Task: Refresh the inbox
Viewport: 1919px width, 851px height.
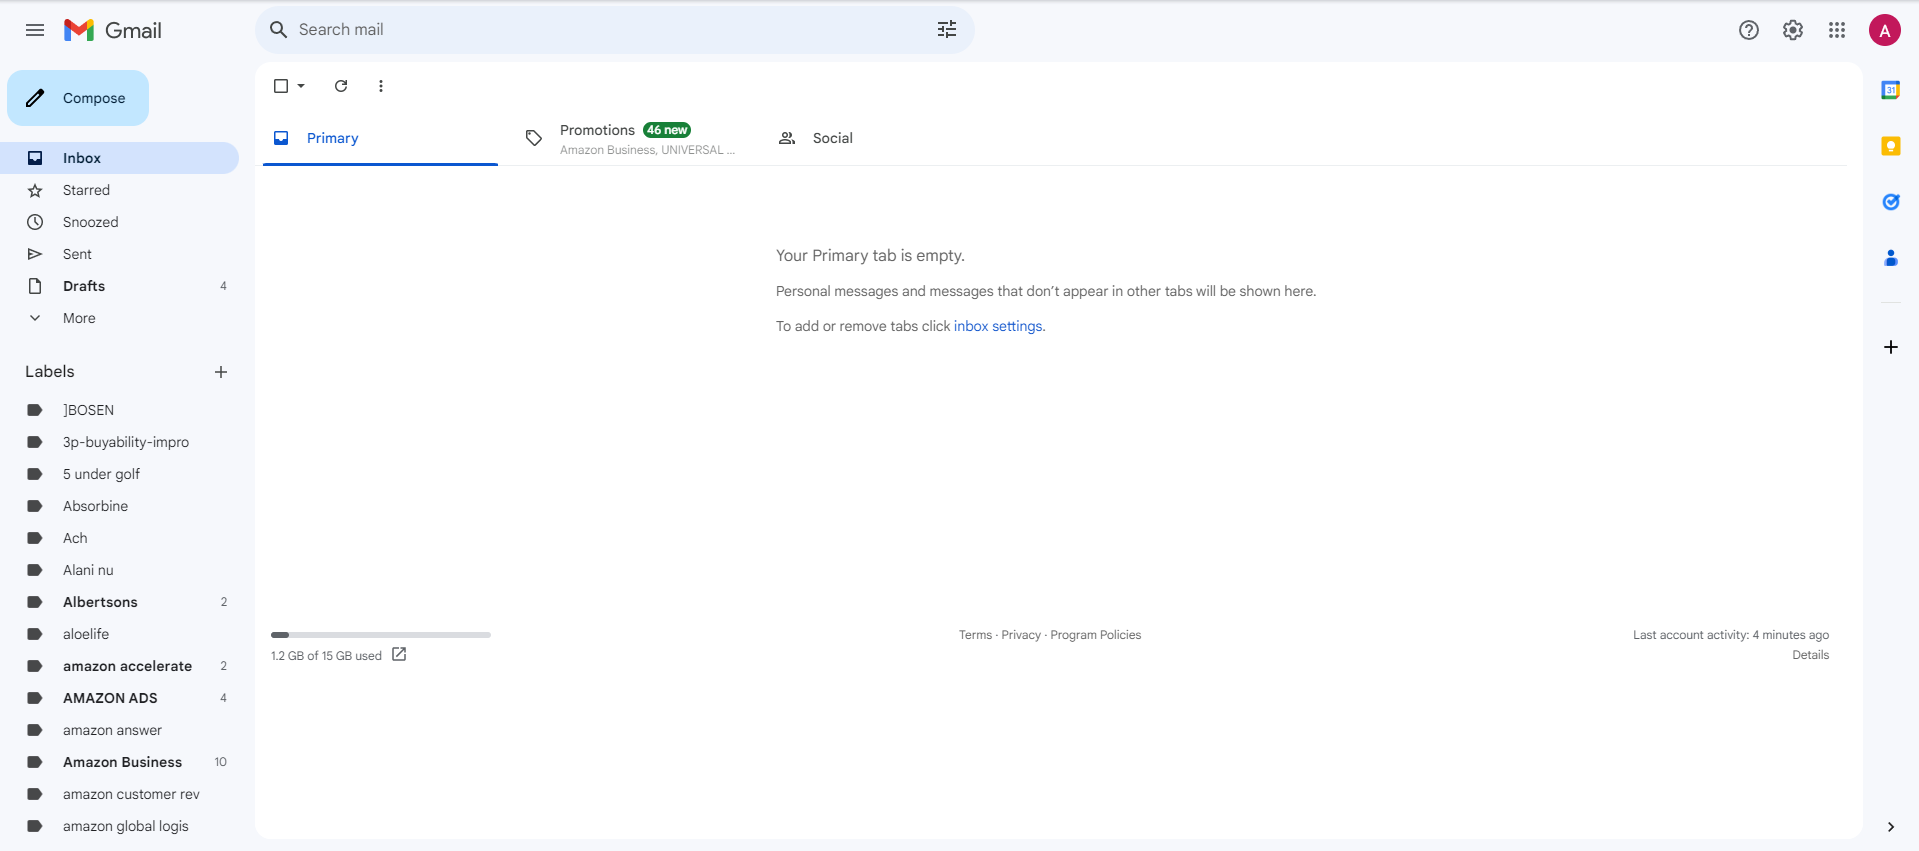Action: click(x=341, y=86)
